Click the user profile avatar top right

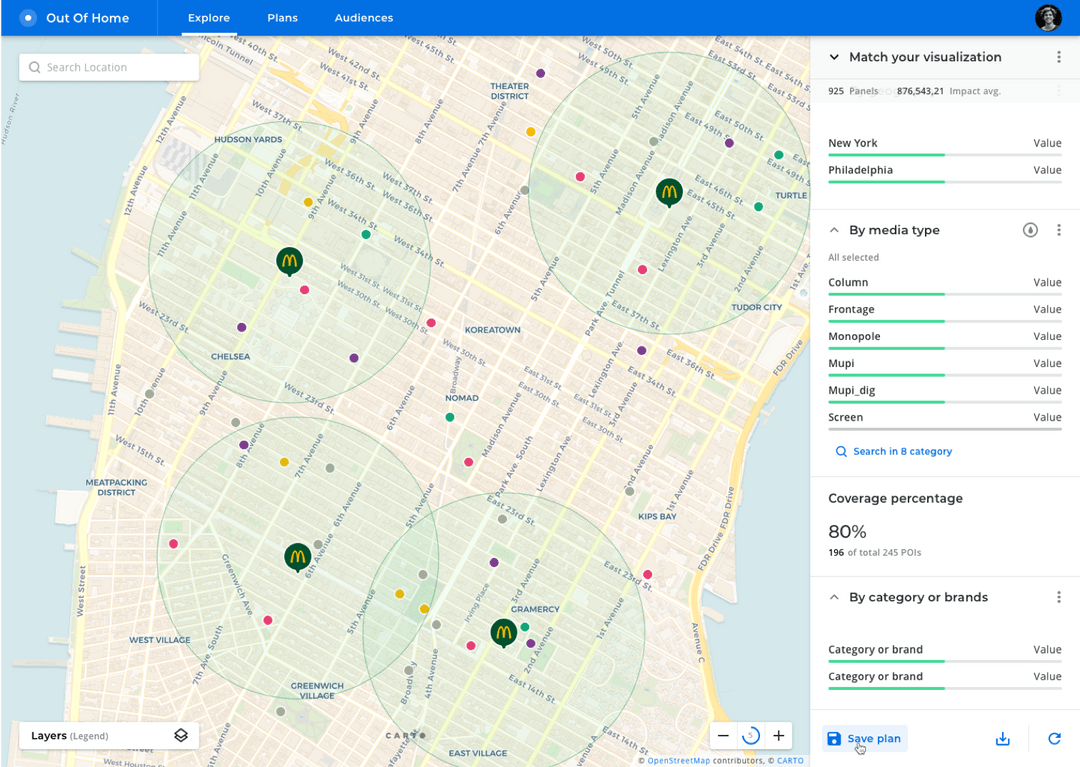(x=1047, y=17)
